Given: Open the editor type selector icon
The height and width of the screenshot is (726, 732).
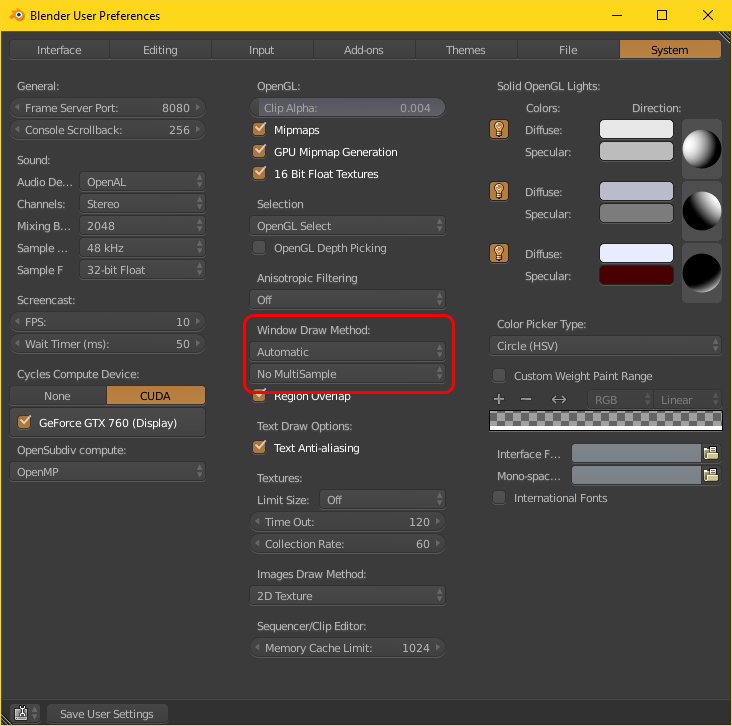Looking at the screenshot, I should coord(25,713).
